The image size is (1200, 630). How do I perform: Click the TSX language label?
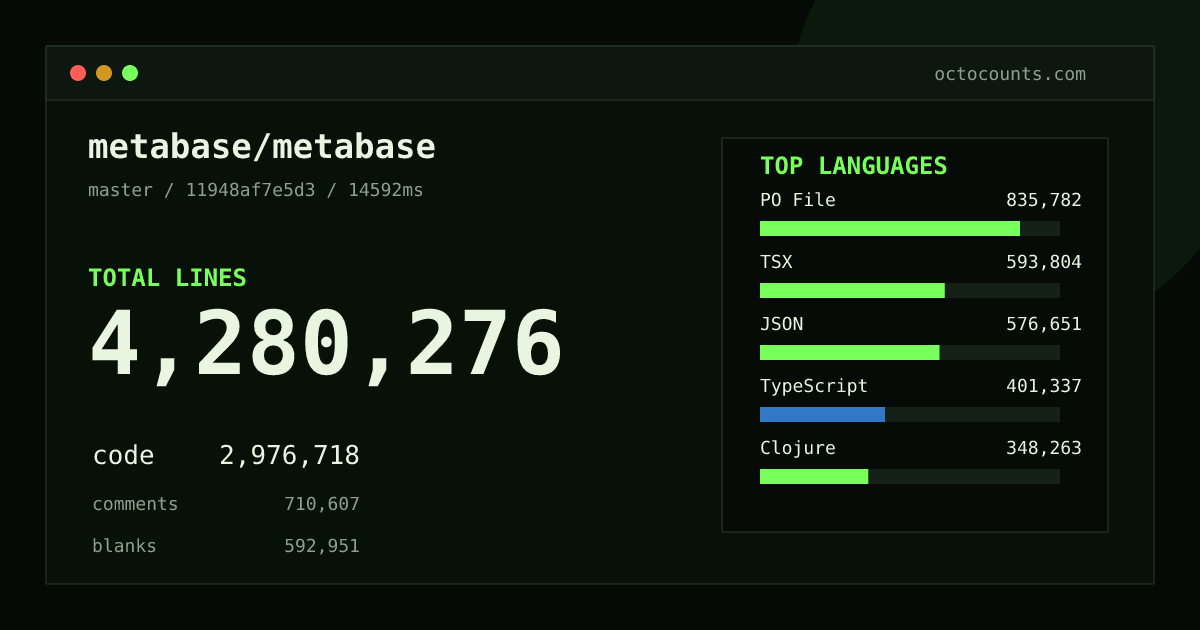point(776,262)
